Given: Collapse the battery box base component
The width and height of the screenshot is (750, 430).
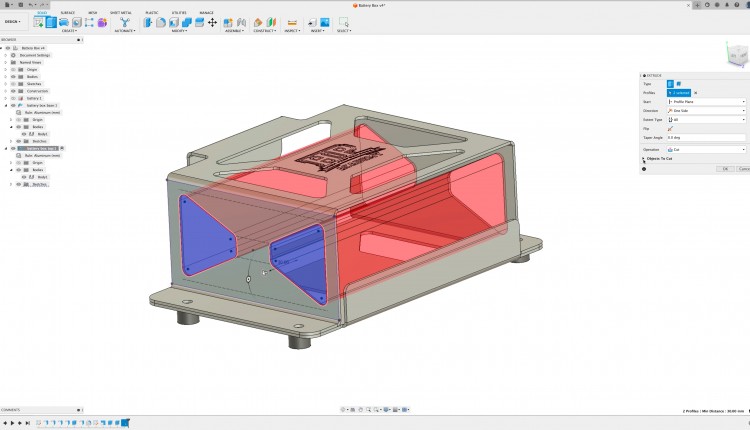Looking at the screenshot, I should click(x=6, y=105).
